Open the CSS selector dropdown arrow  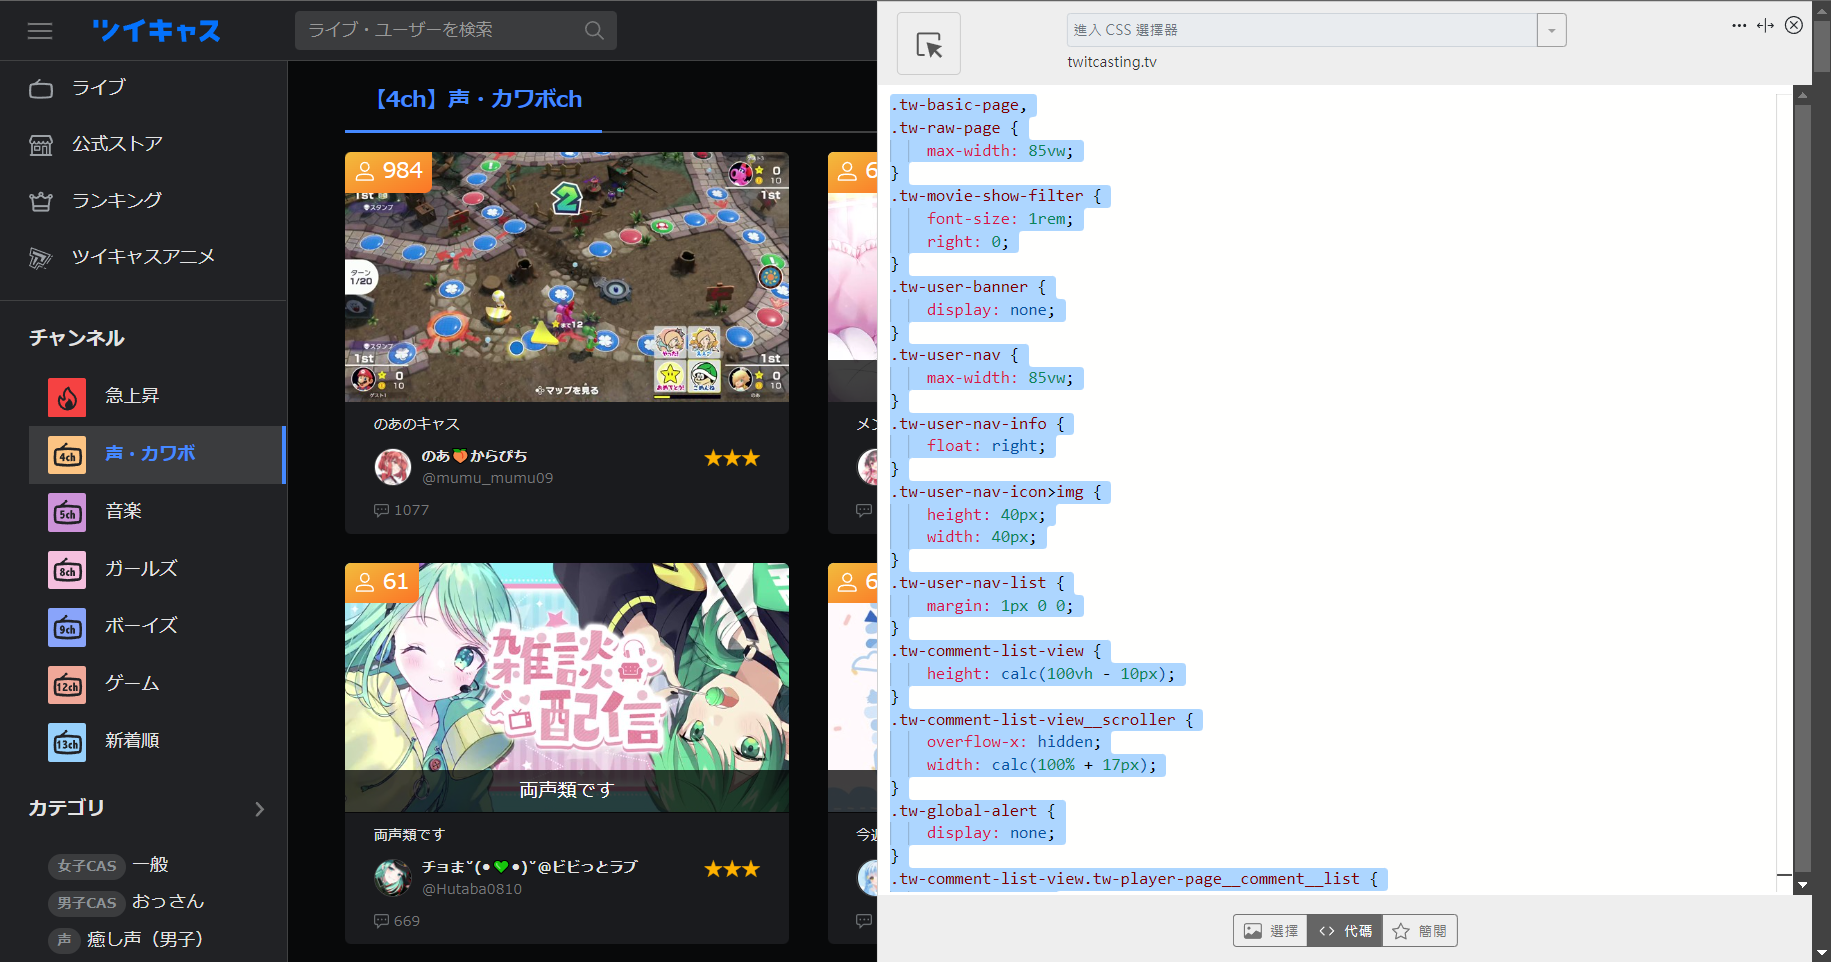(1551, 30)
